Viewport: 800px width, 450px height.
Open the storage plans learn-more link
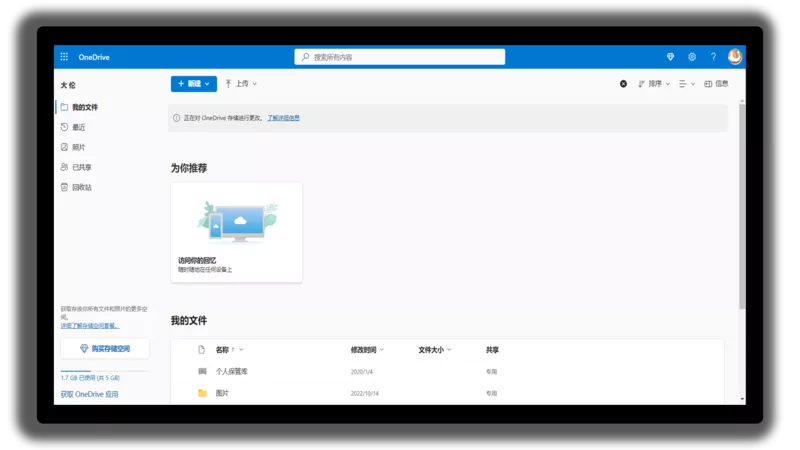90,326
